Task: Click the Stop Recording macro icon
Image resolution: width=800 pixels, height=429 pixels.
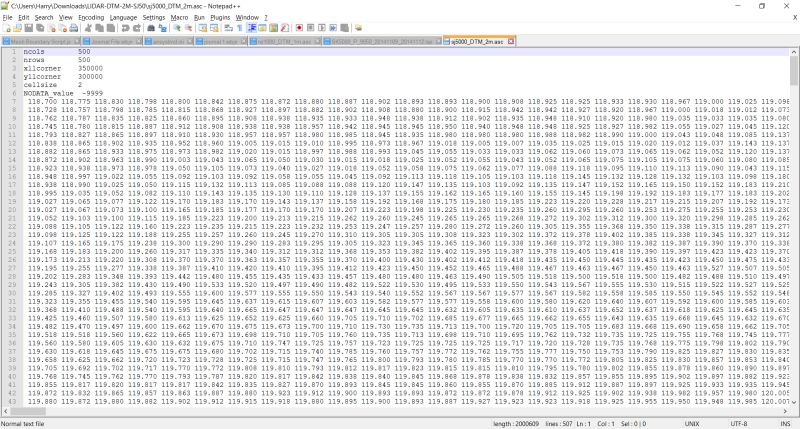Action: [310, 28]
